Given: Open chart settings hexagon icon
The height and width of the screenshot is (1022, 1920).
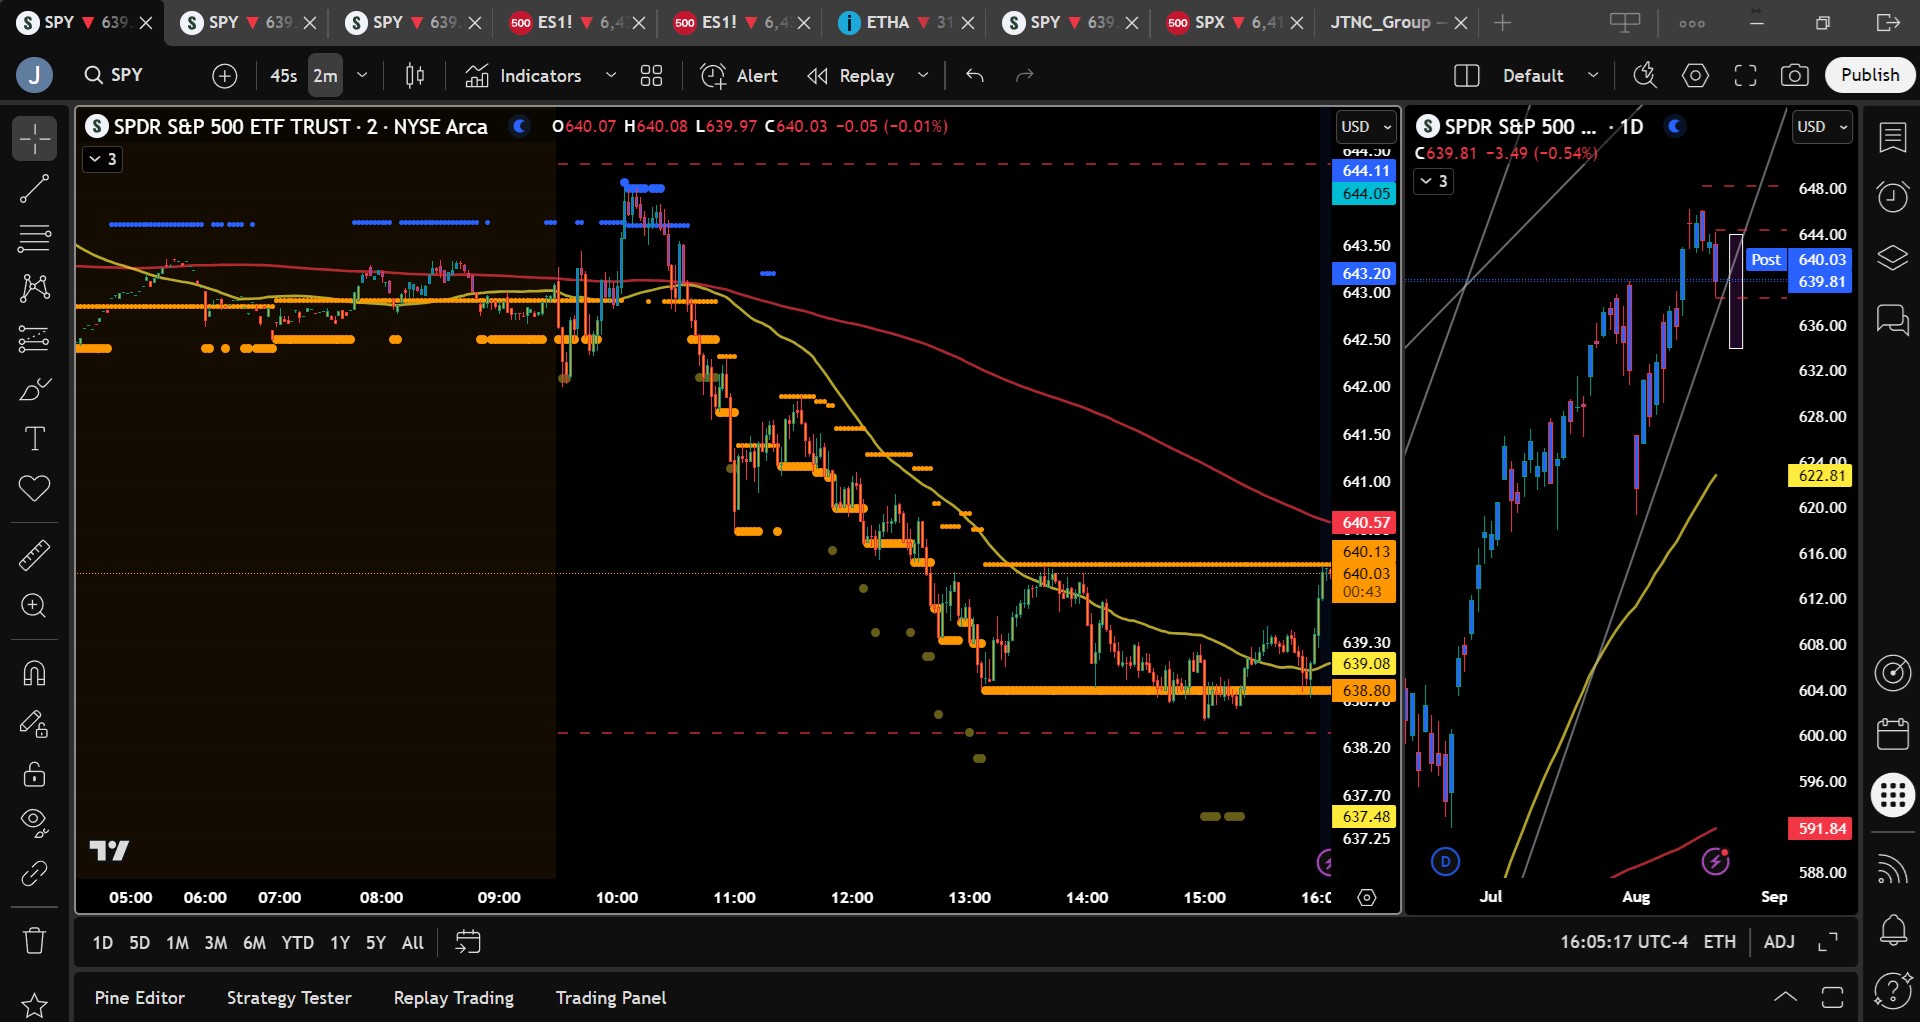Looking at the screenshot, I should [1695, 75].
